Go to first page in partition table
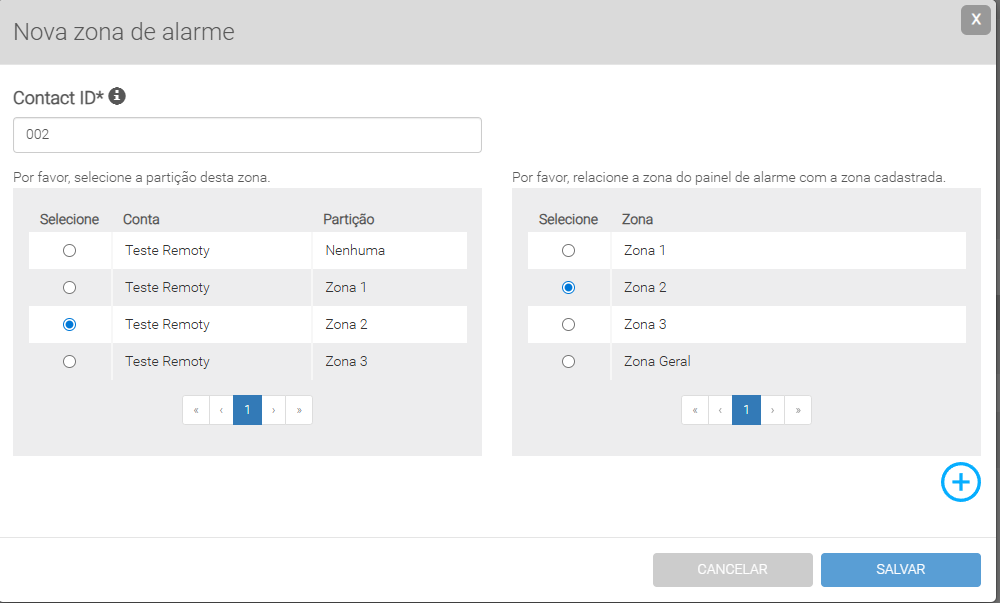 coord(196,410)
